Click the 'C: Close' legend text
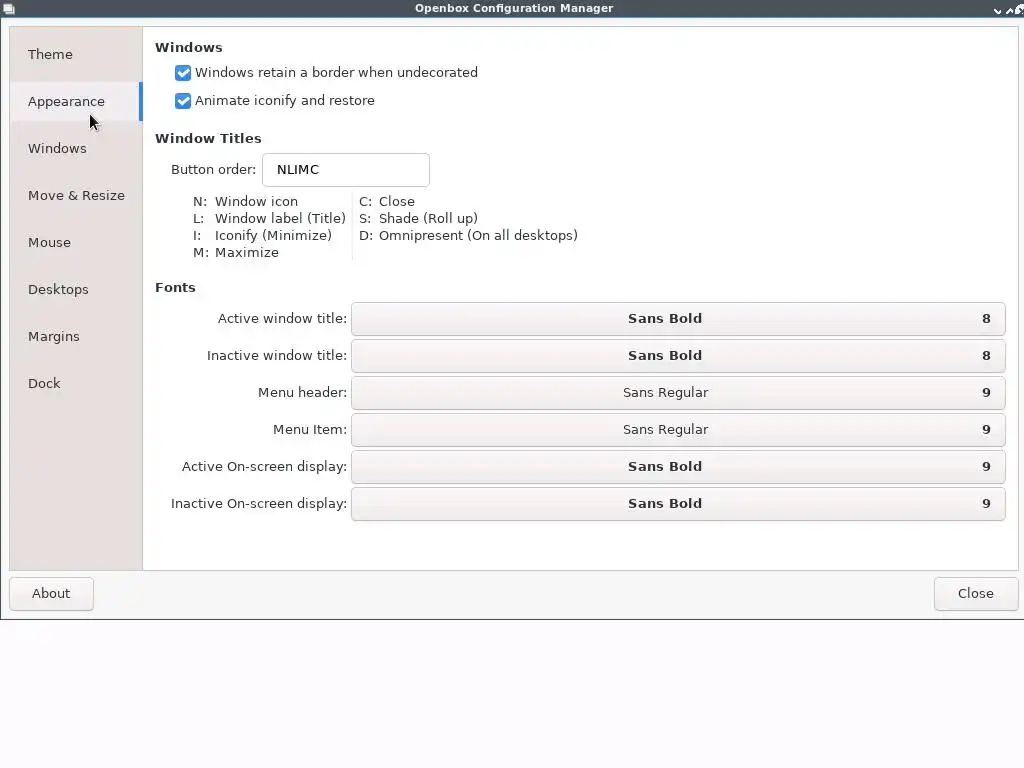The image size is (1024, 768). [x=387, y=201]
